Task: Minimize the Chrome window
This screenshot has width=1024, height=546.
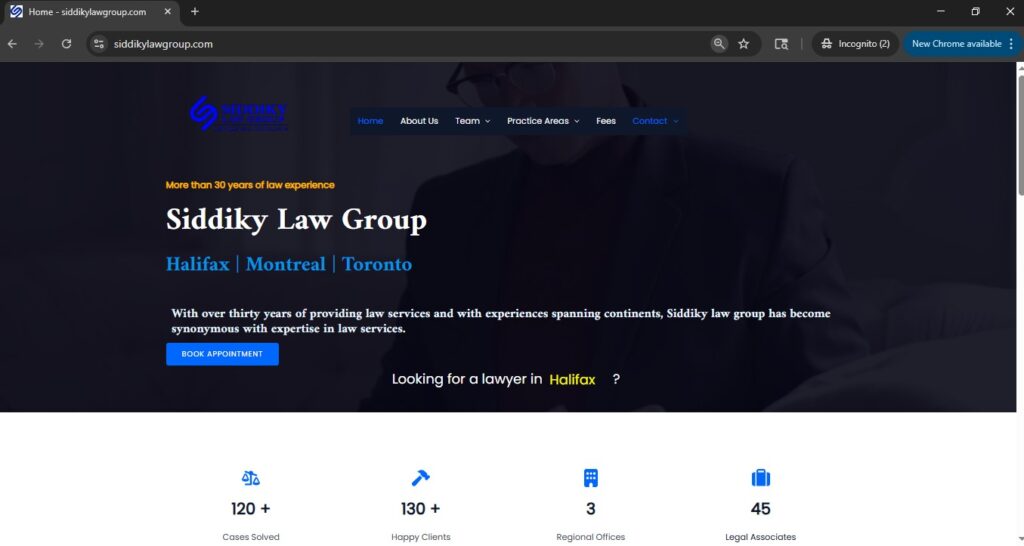Action: click(940, 11)
